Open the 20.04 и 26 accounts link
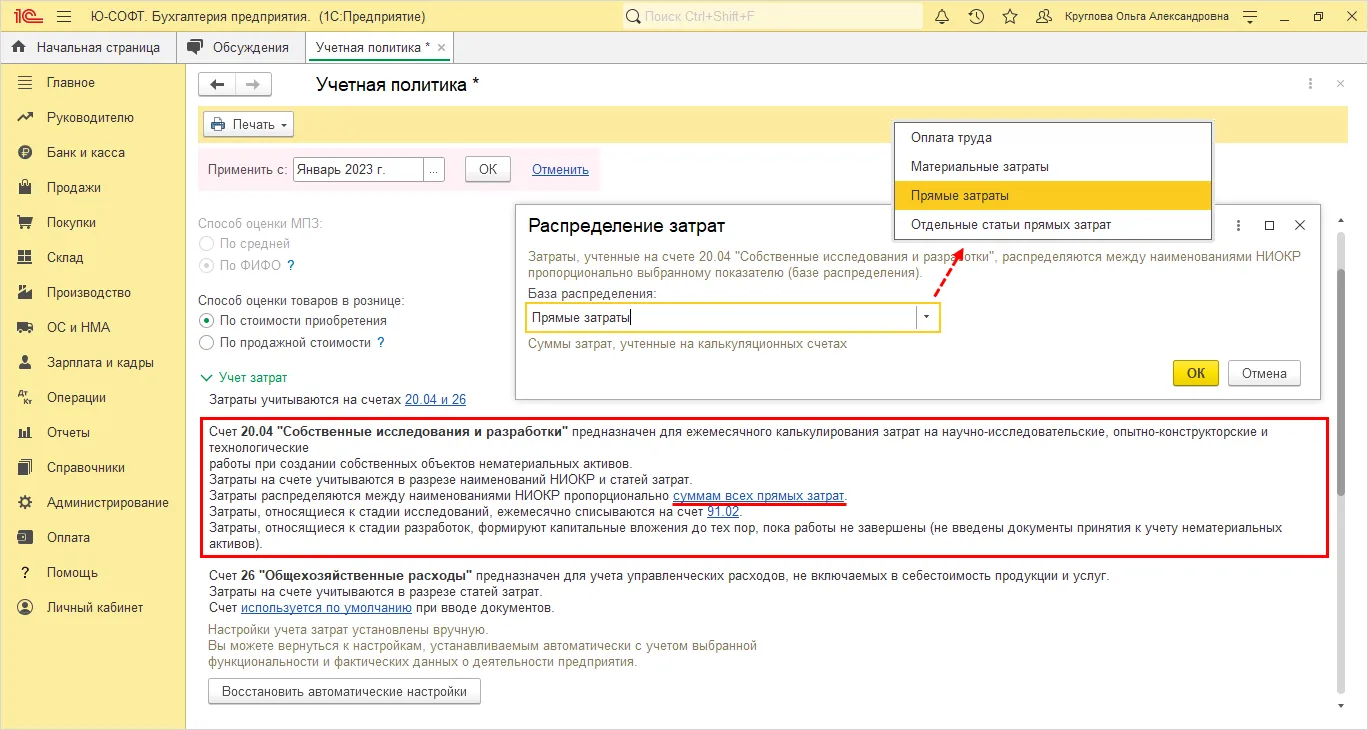1368x730 pixels. 435,400
